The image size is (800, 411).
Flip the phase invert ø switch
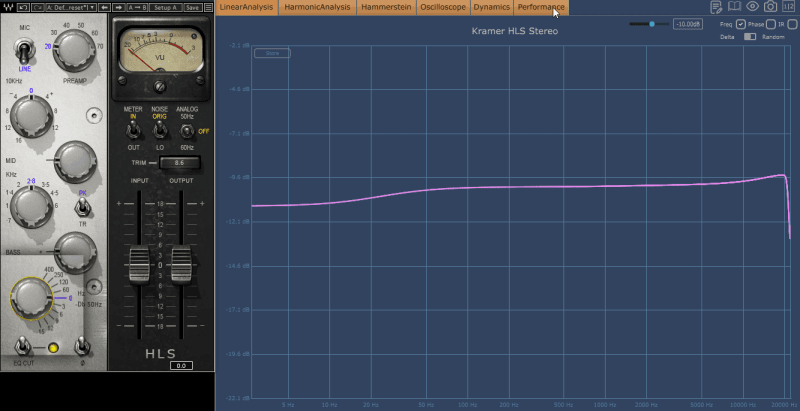82,346
